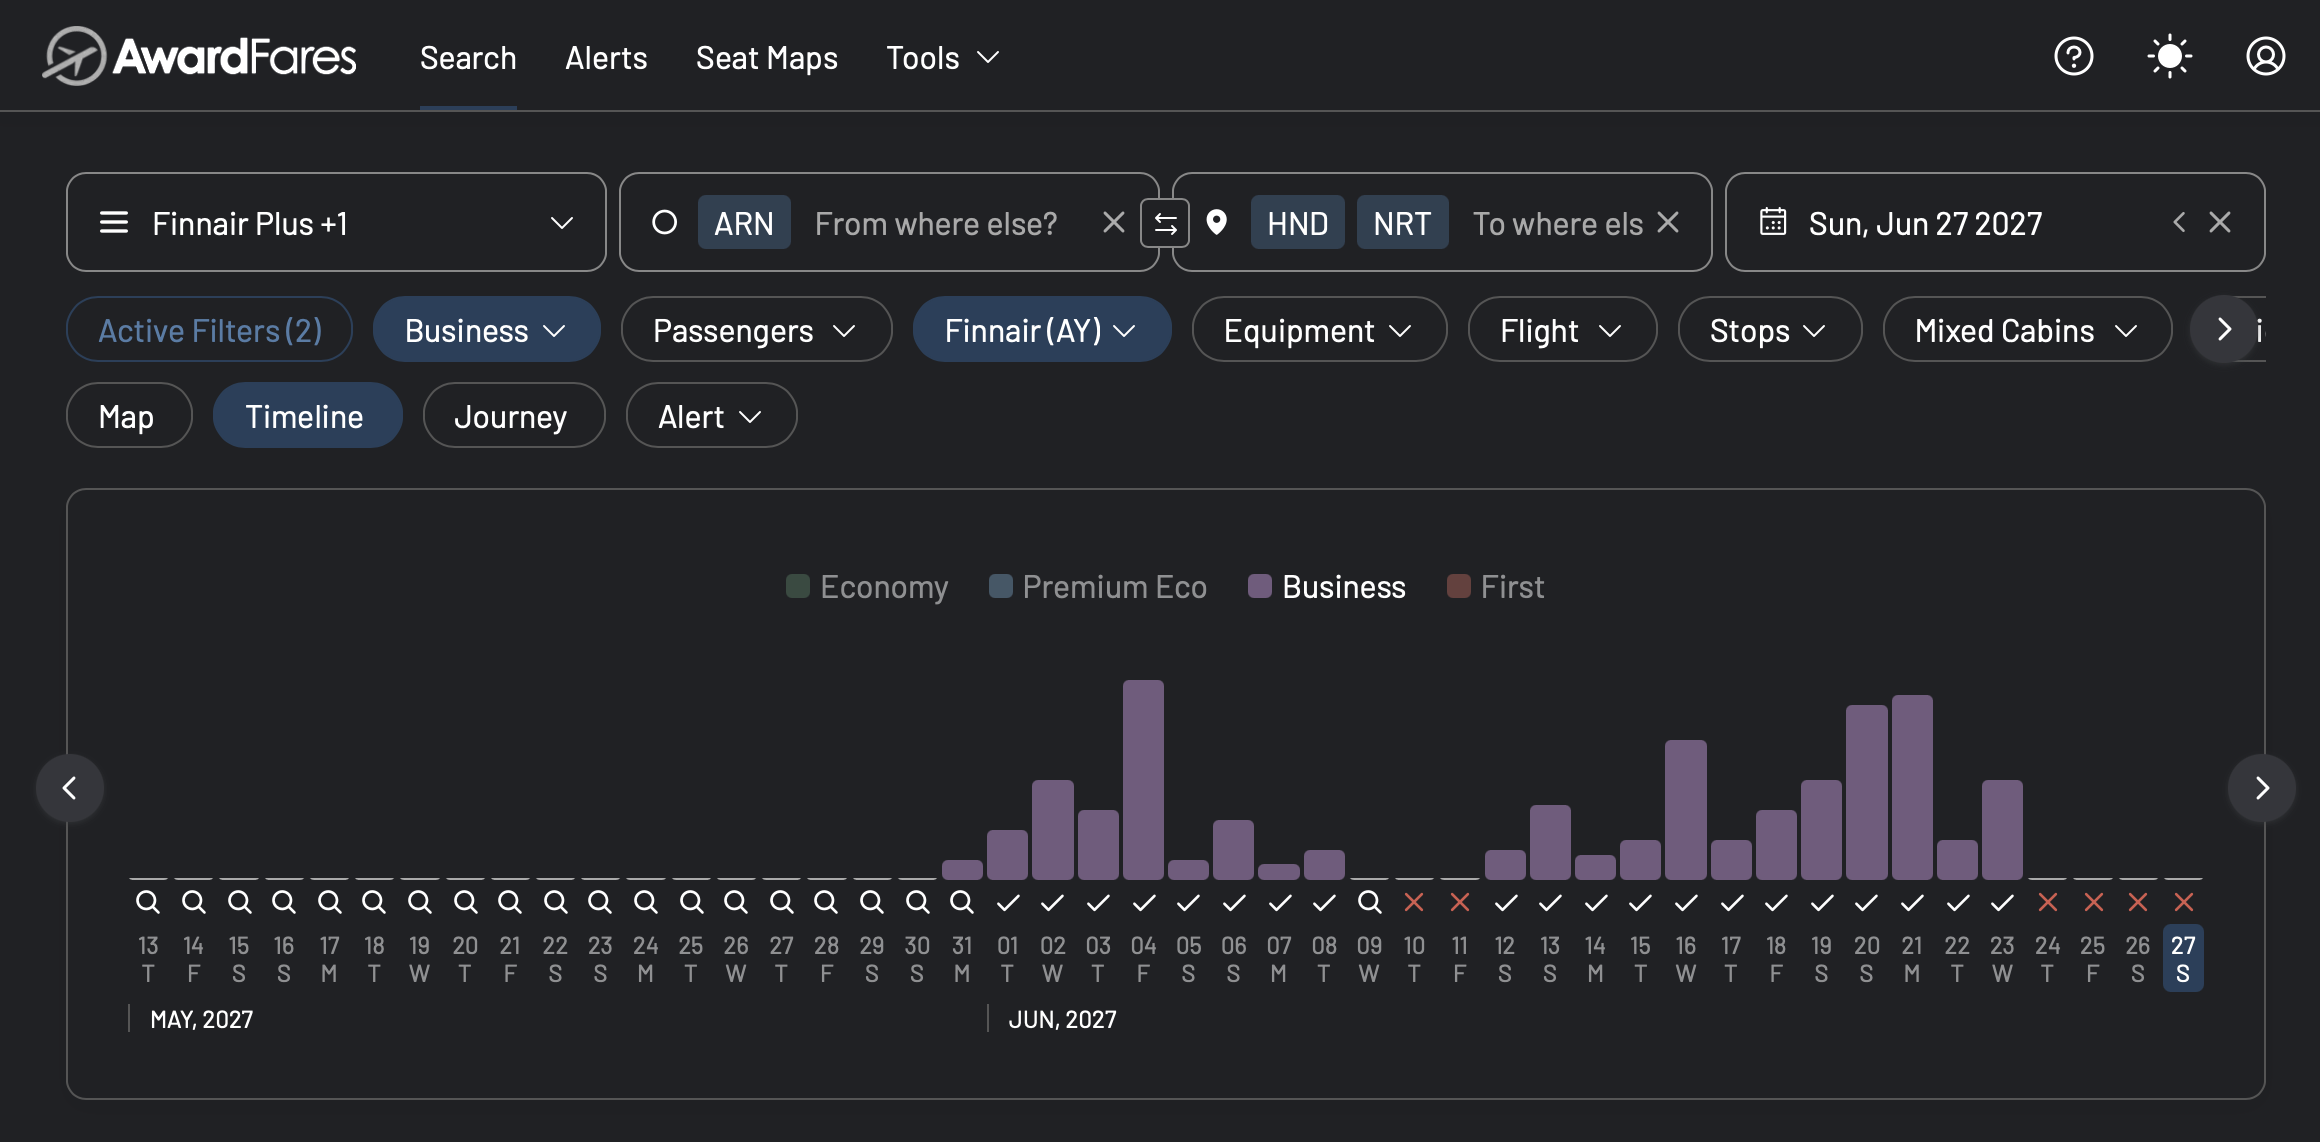Toggle Economy cabin in chart legend
The height and width of the screenshot is (1142, 2320).
[x=867, y=587]
